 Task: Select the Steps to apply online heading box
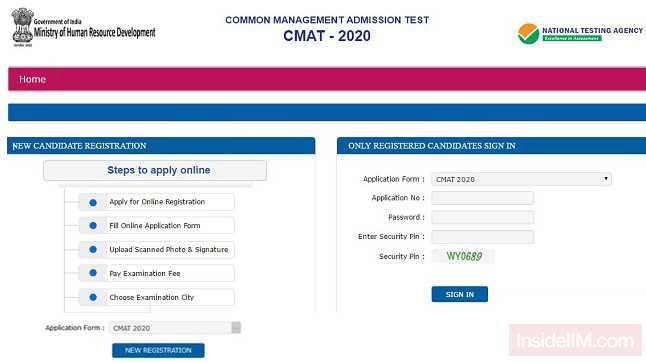155,170
